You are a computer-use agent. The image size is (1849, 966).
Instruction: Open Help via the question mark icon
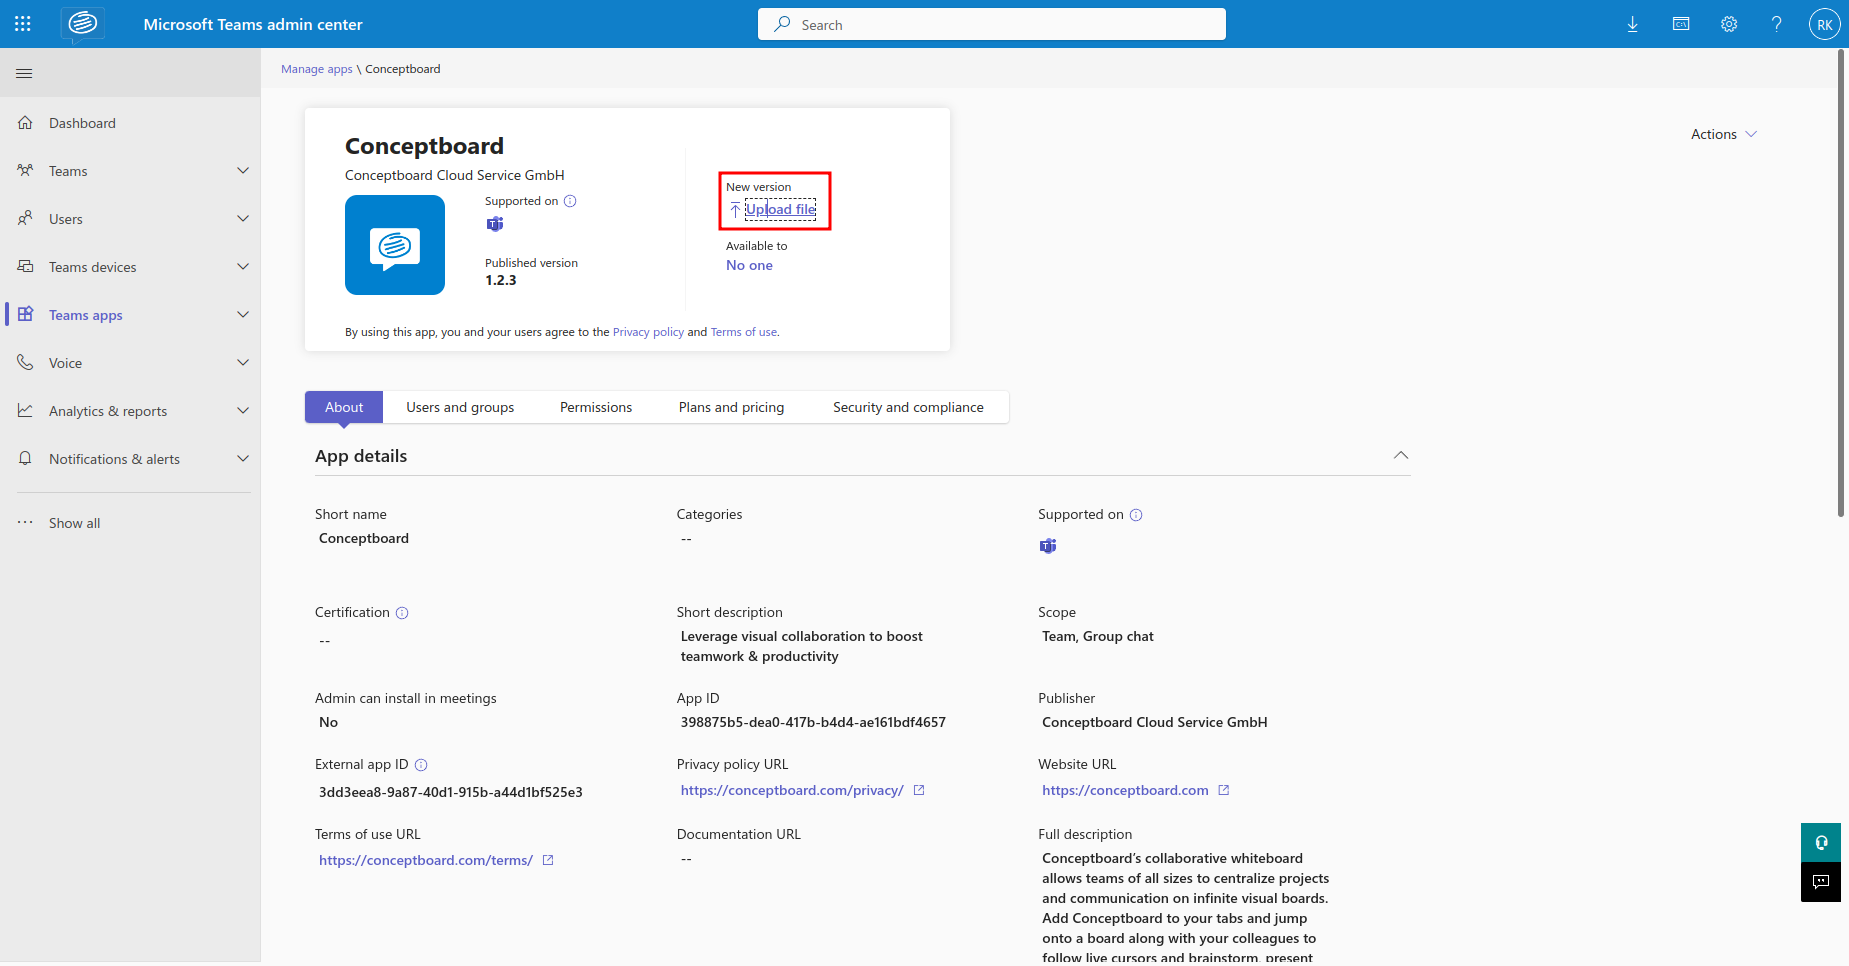coord(1777,23)
